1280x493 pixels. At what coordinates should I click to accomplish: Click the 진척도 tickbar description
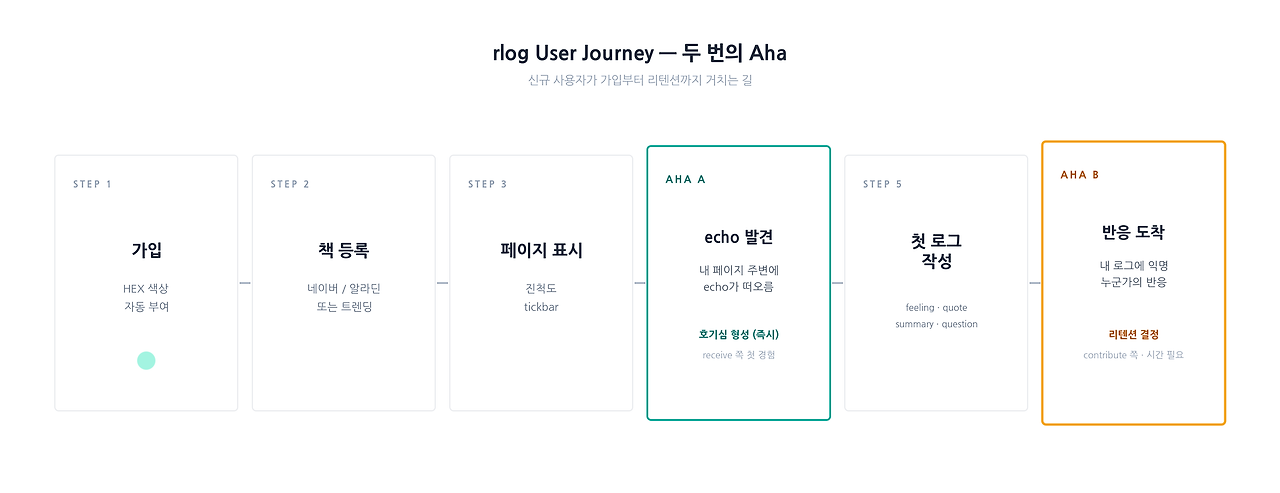coord(541,298)
